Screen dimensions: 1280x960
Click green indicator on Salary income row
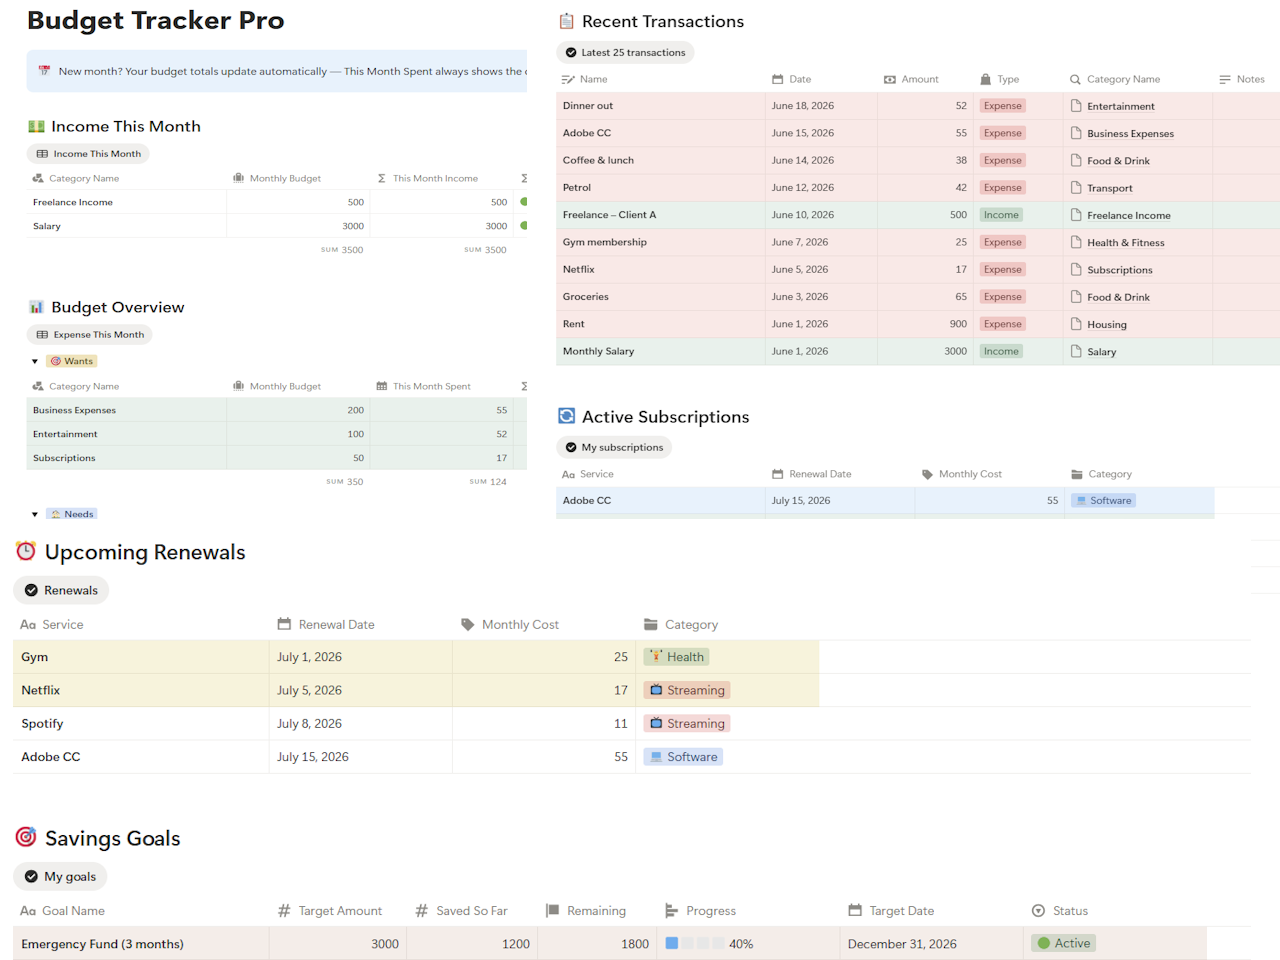tap(524, 226)
